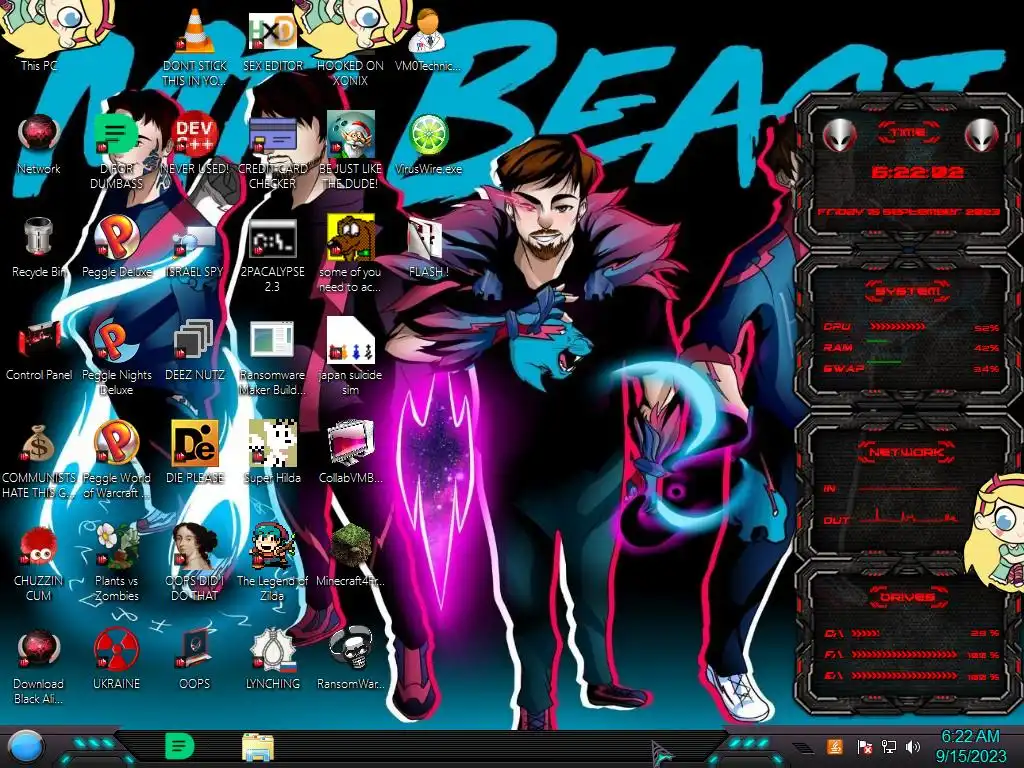The image size is (1024, 768).
Task: Launch The Legend of Zilda
Action: tap(272, 546)
